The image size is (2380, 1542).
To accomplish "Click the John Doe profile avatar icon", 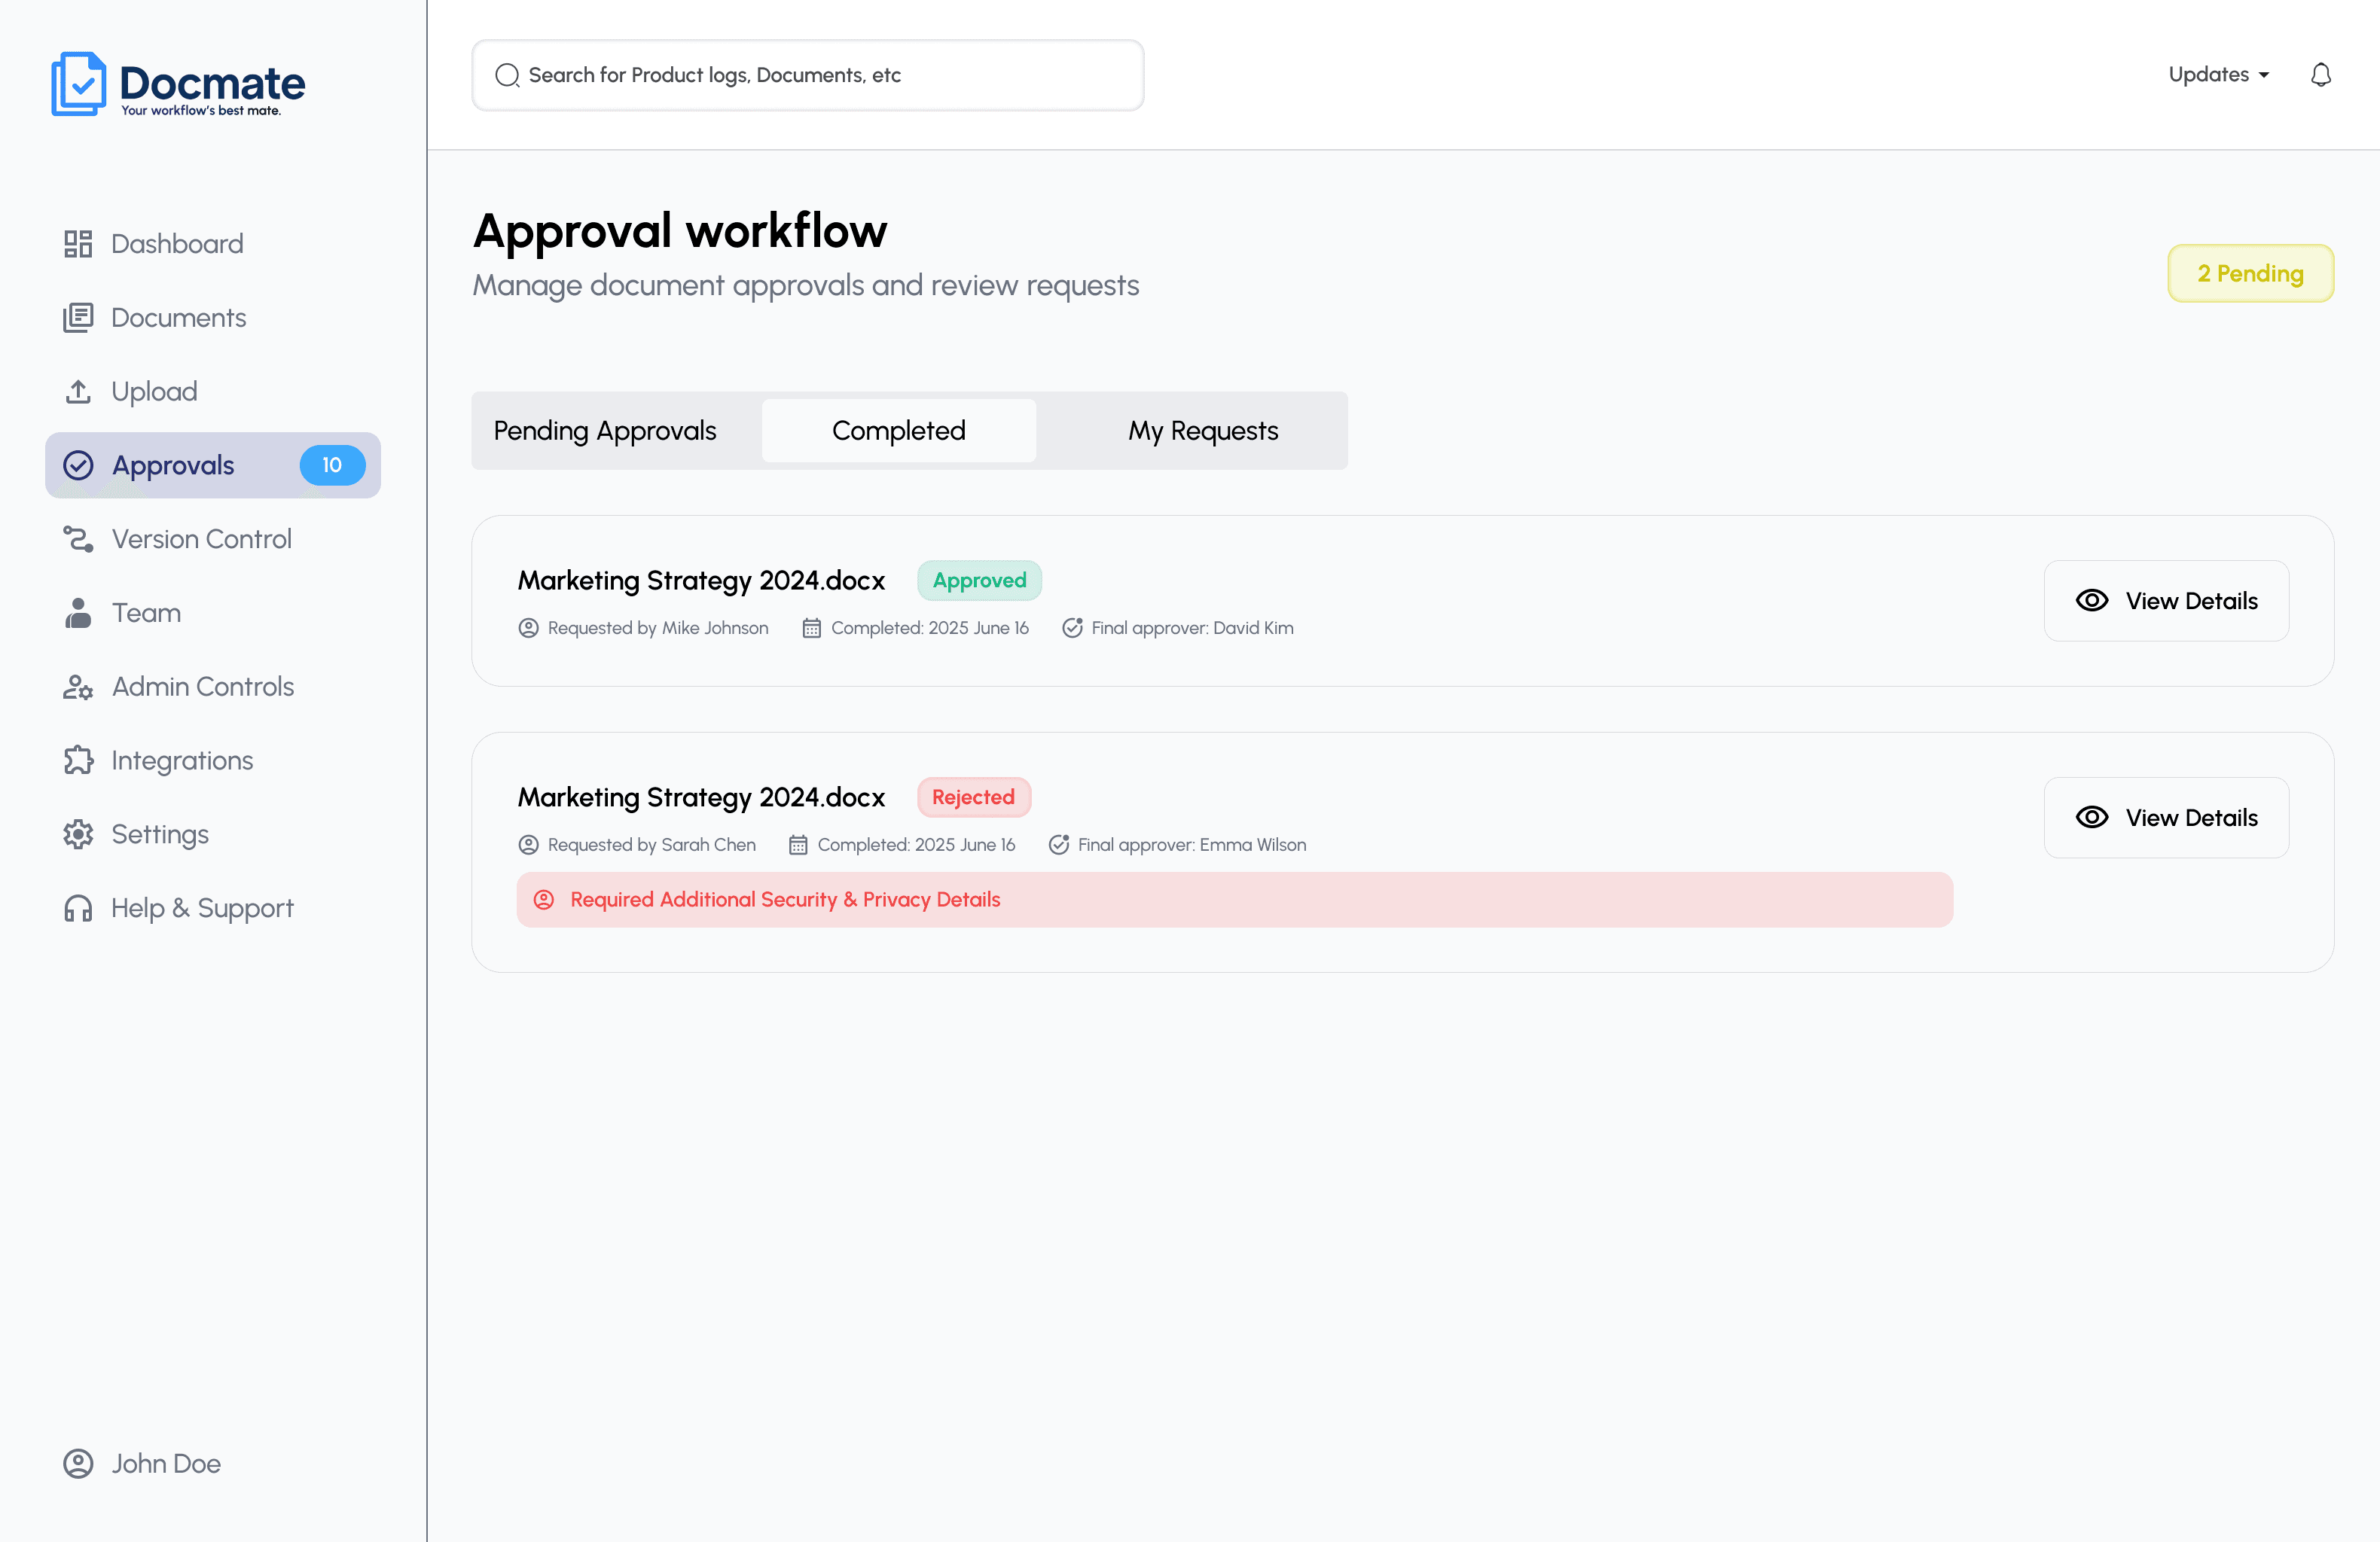I will click(78, 1463).
